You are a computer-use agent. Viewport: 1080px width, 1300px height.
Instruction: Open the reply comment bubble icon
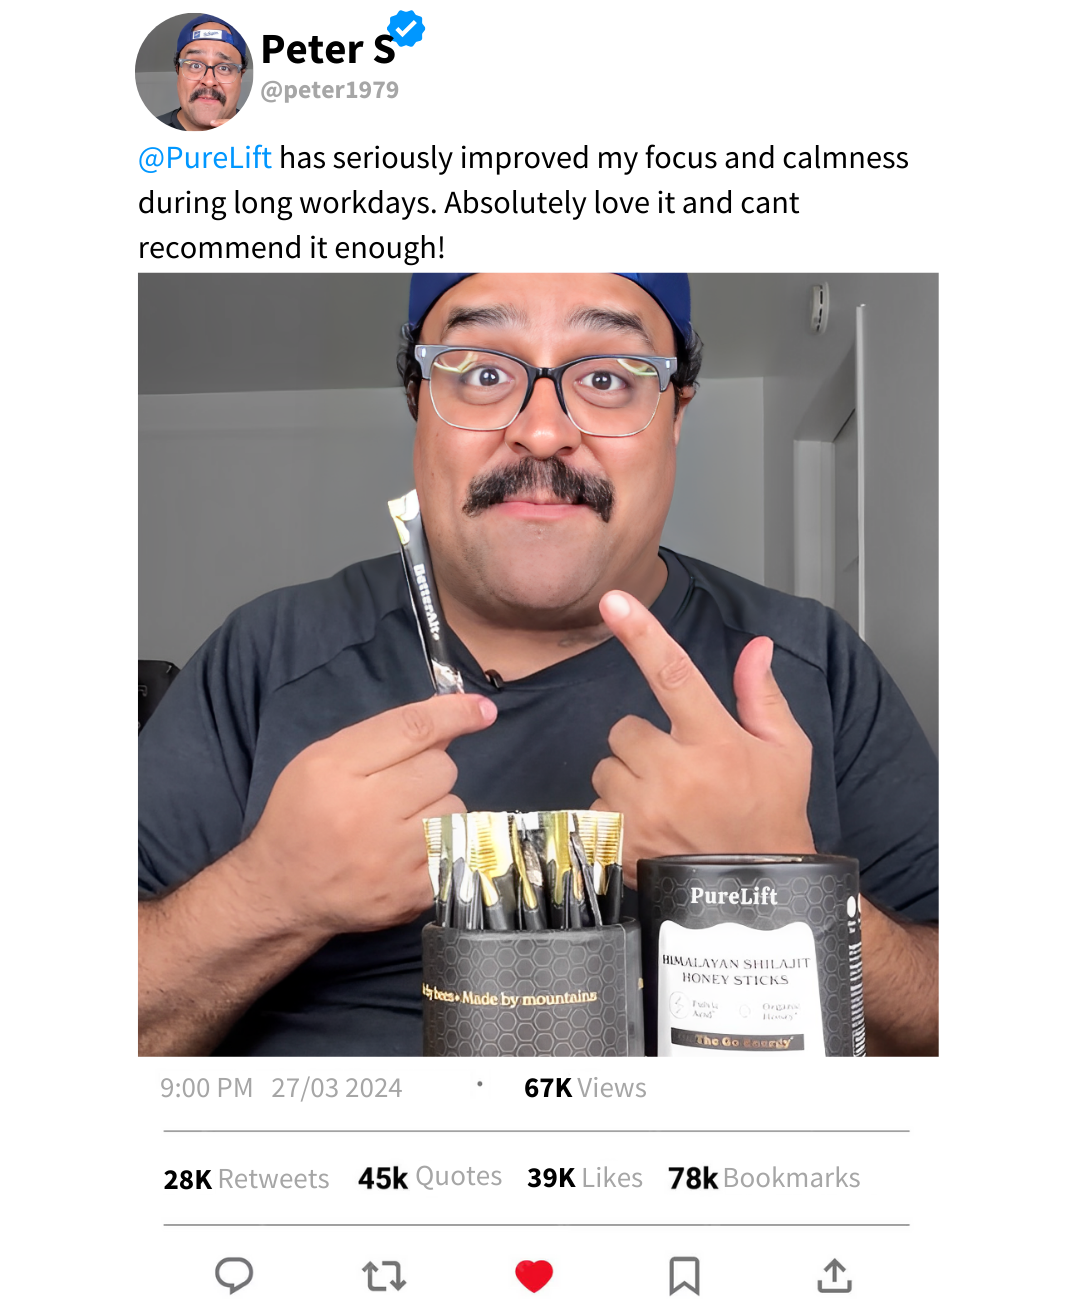pos(234,1275)
